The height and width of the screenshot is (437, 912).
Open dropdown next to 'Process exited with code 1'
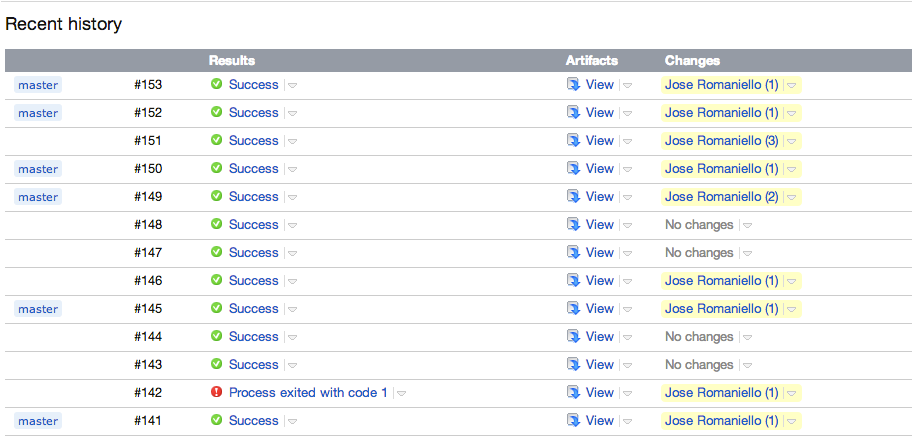(401, 393)
